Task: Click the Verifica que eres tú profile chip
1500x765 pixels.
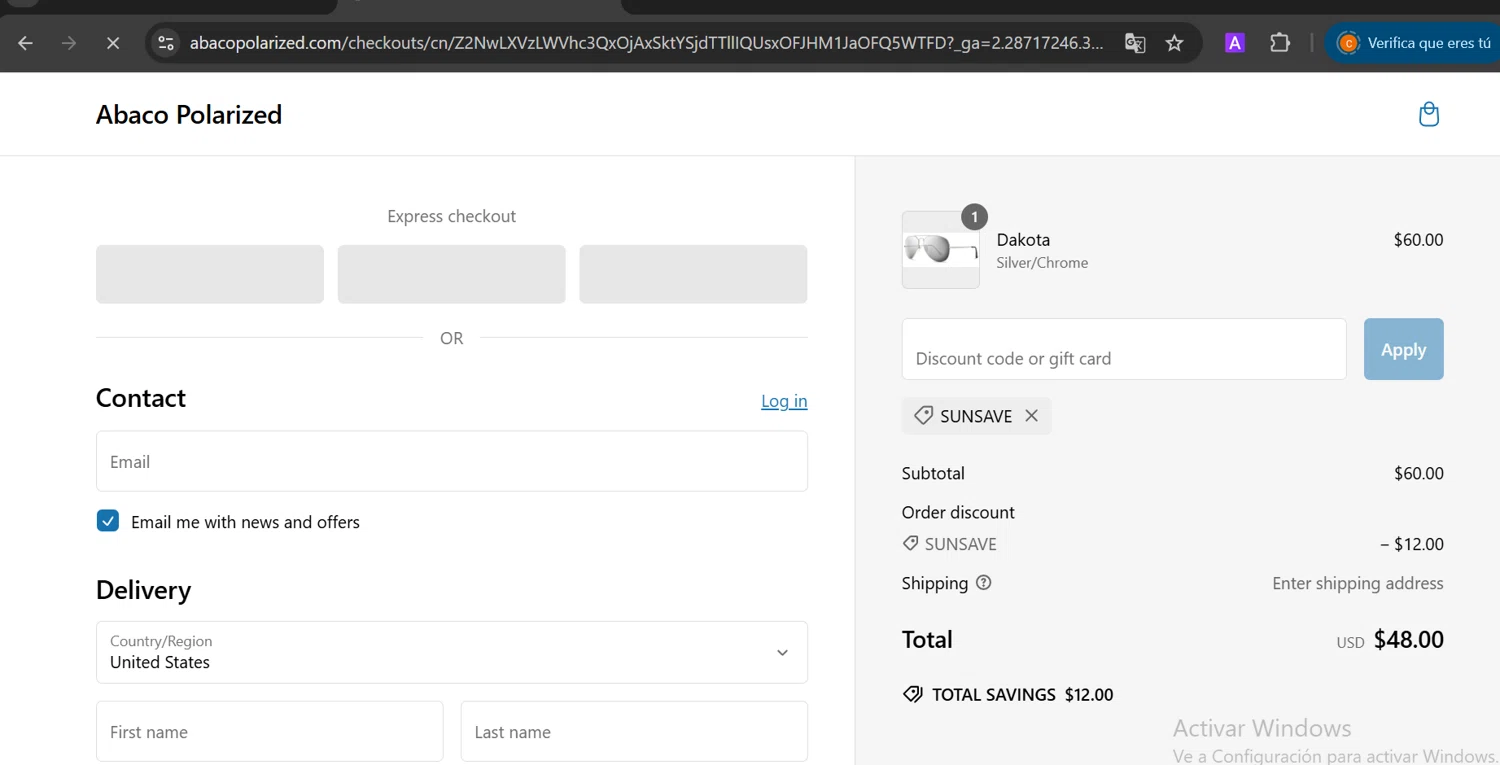Action: (1415, 43)
